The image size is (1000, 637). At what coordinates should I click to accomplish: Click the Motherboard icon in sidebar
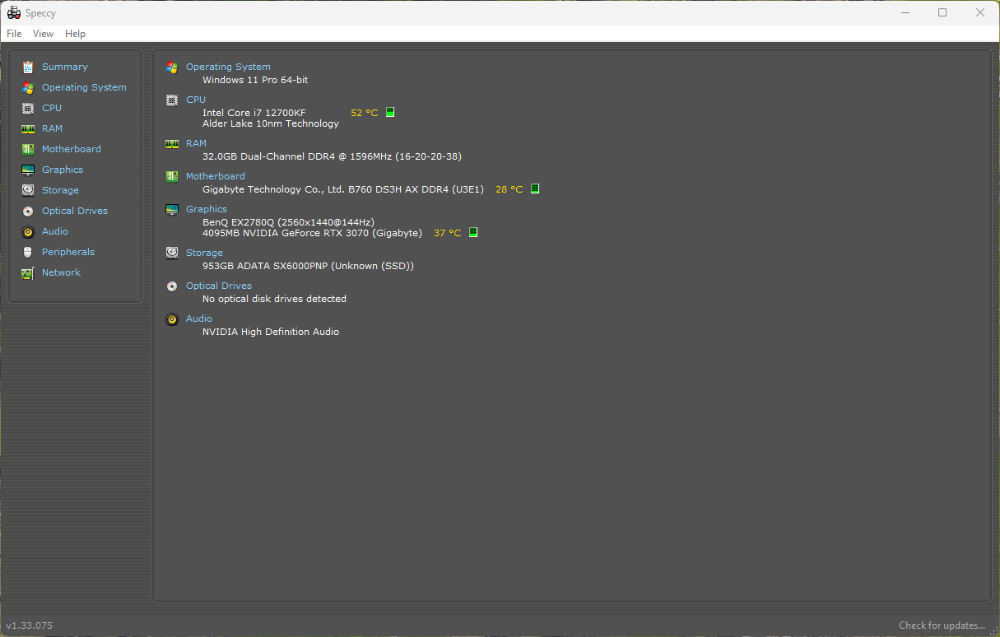[27, 149]
